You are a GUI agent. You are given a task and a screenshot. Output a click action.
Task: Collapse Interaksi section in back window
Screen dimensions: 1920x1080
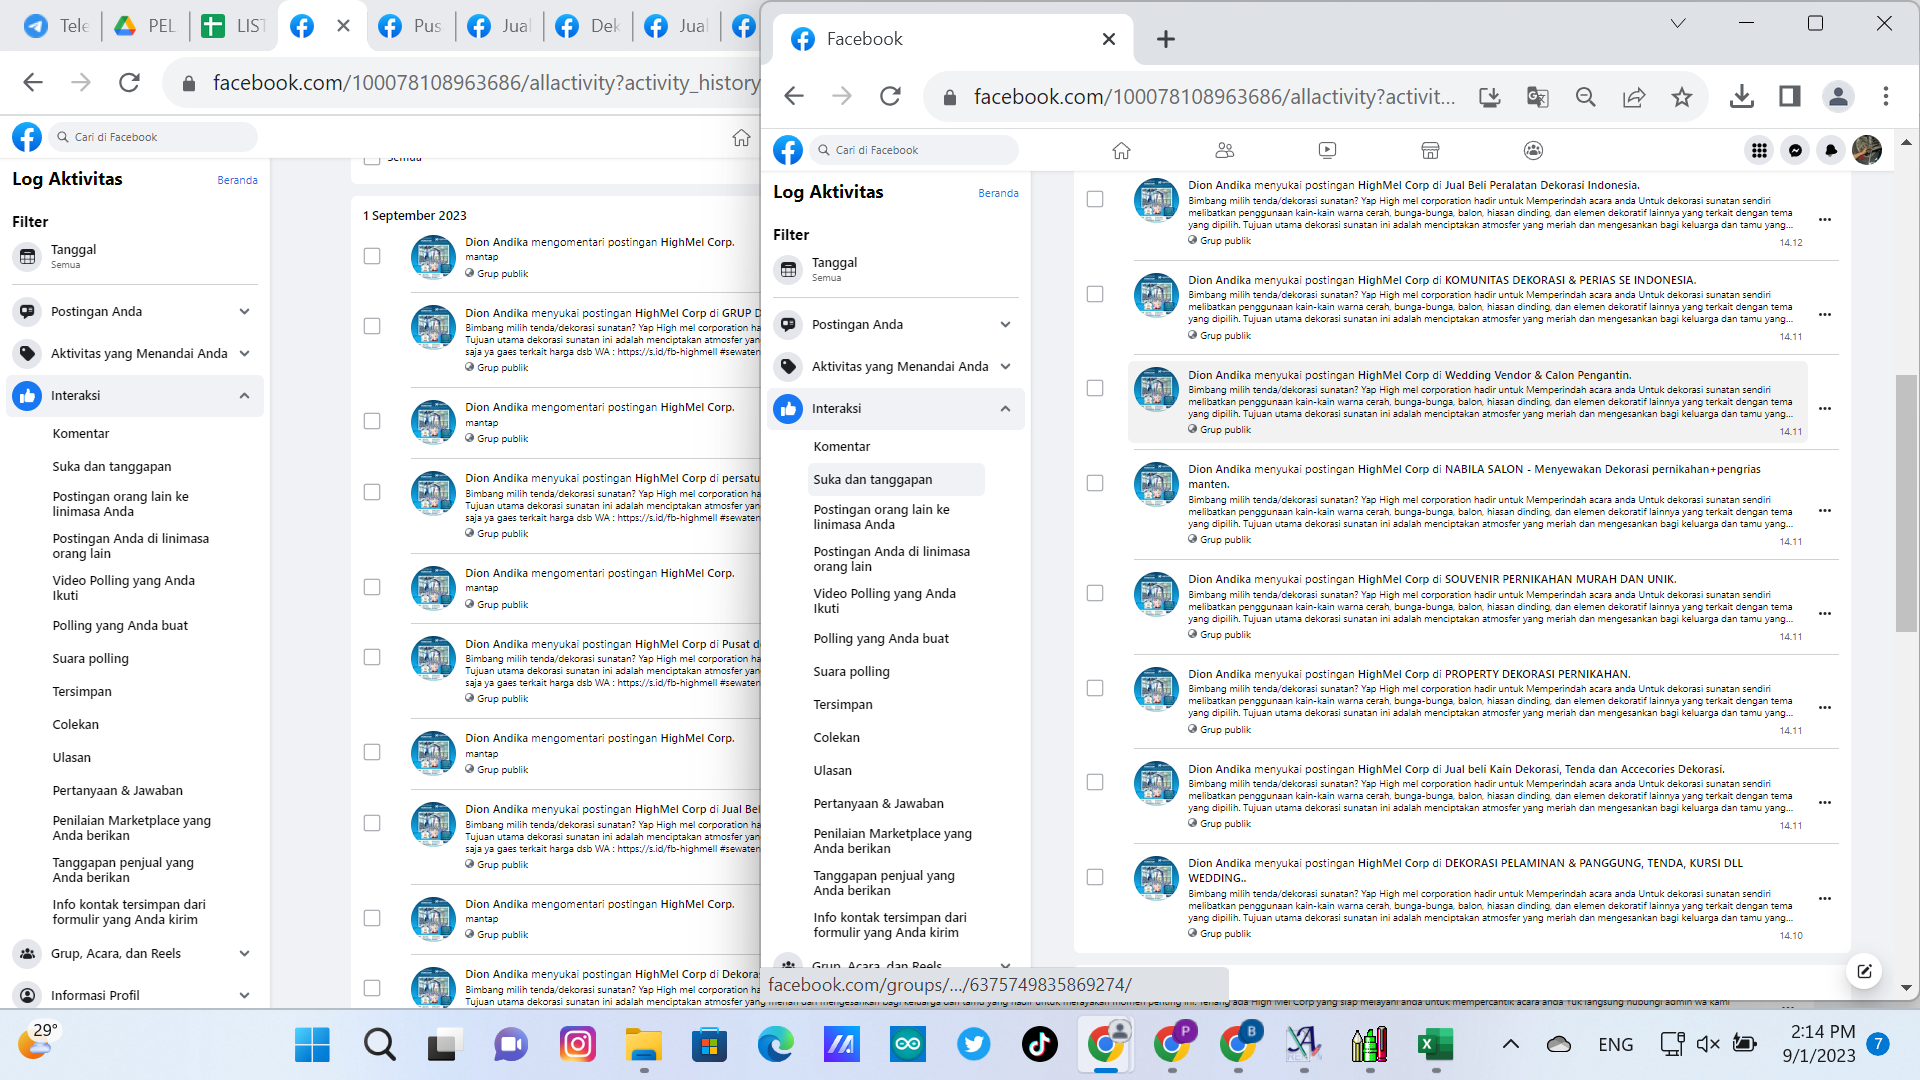[x=135, y=396]
